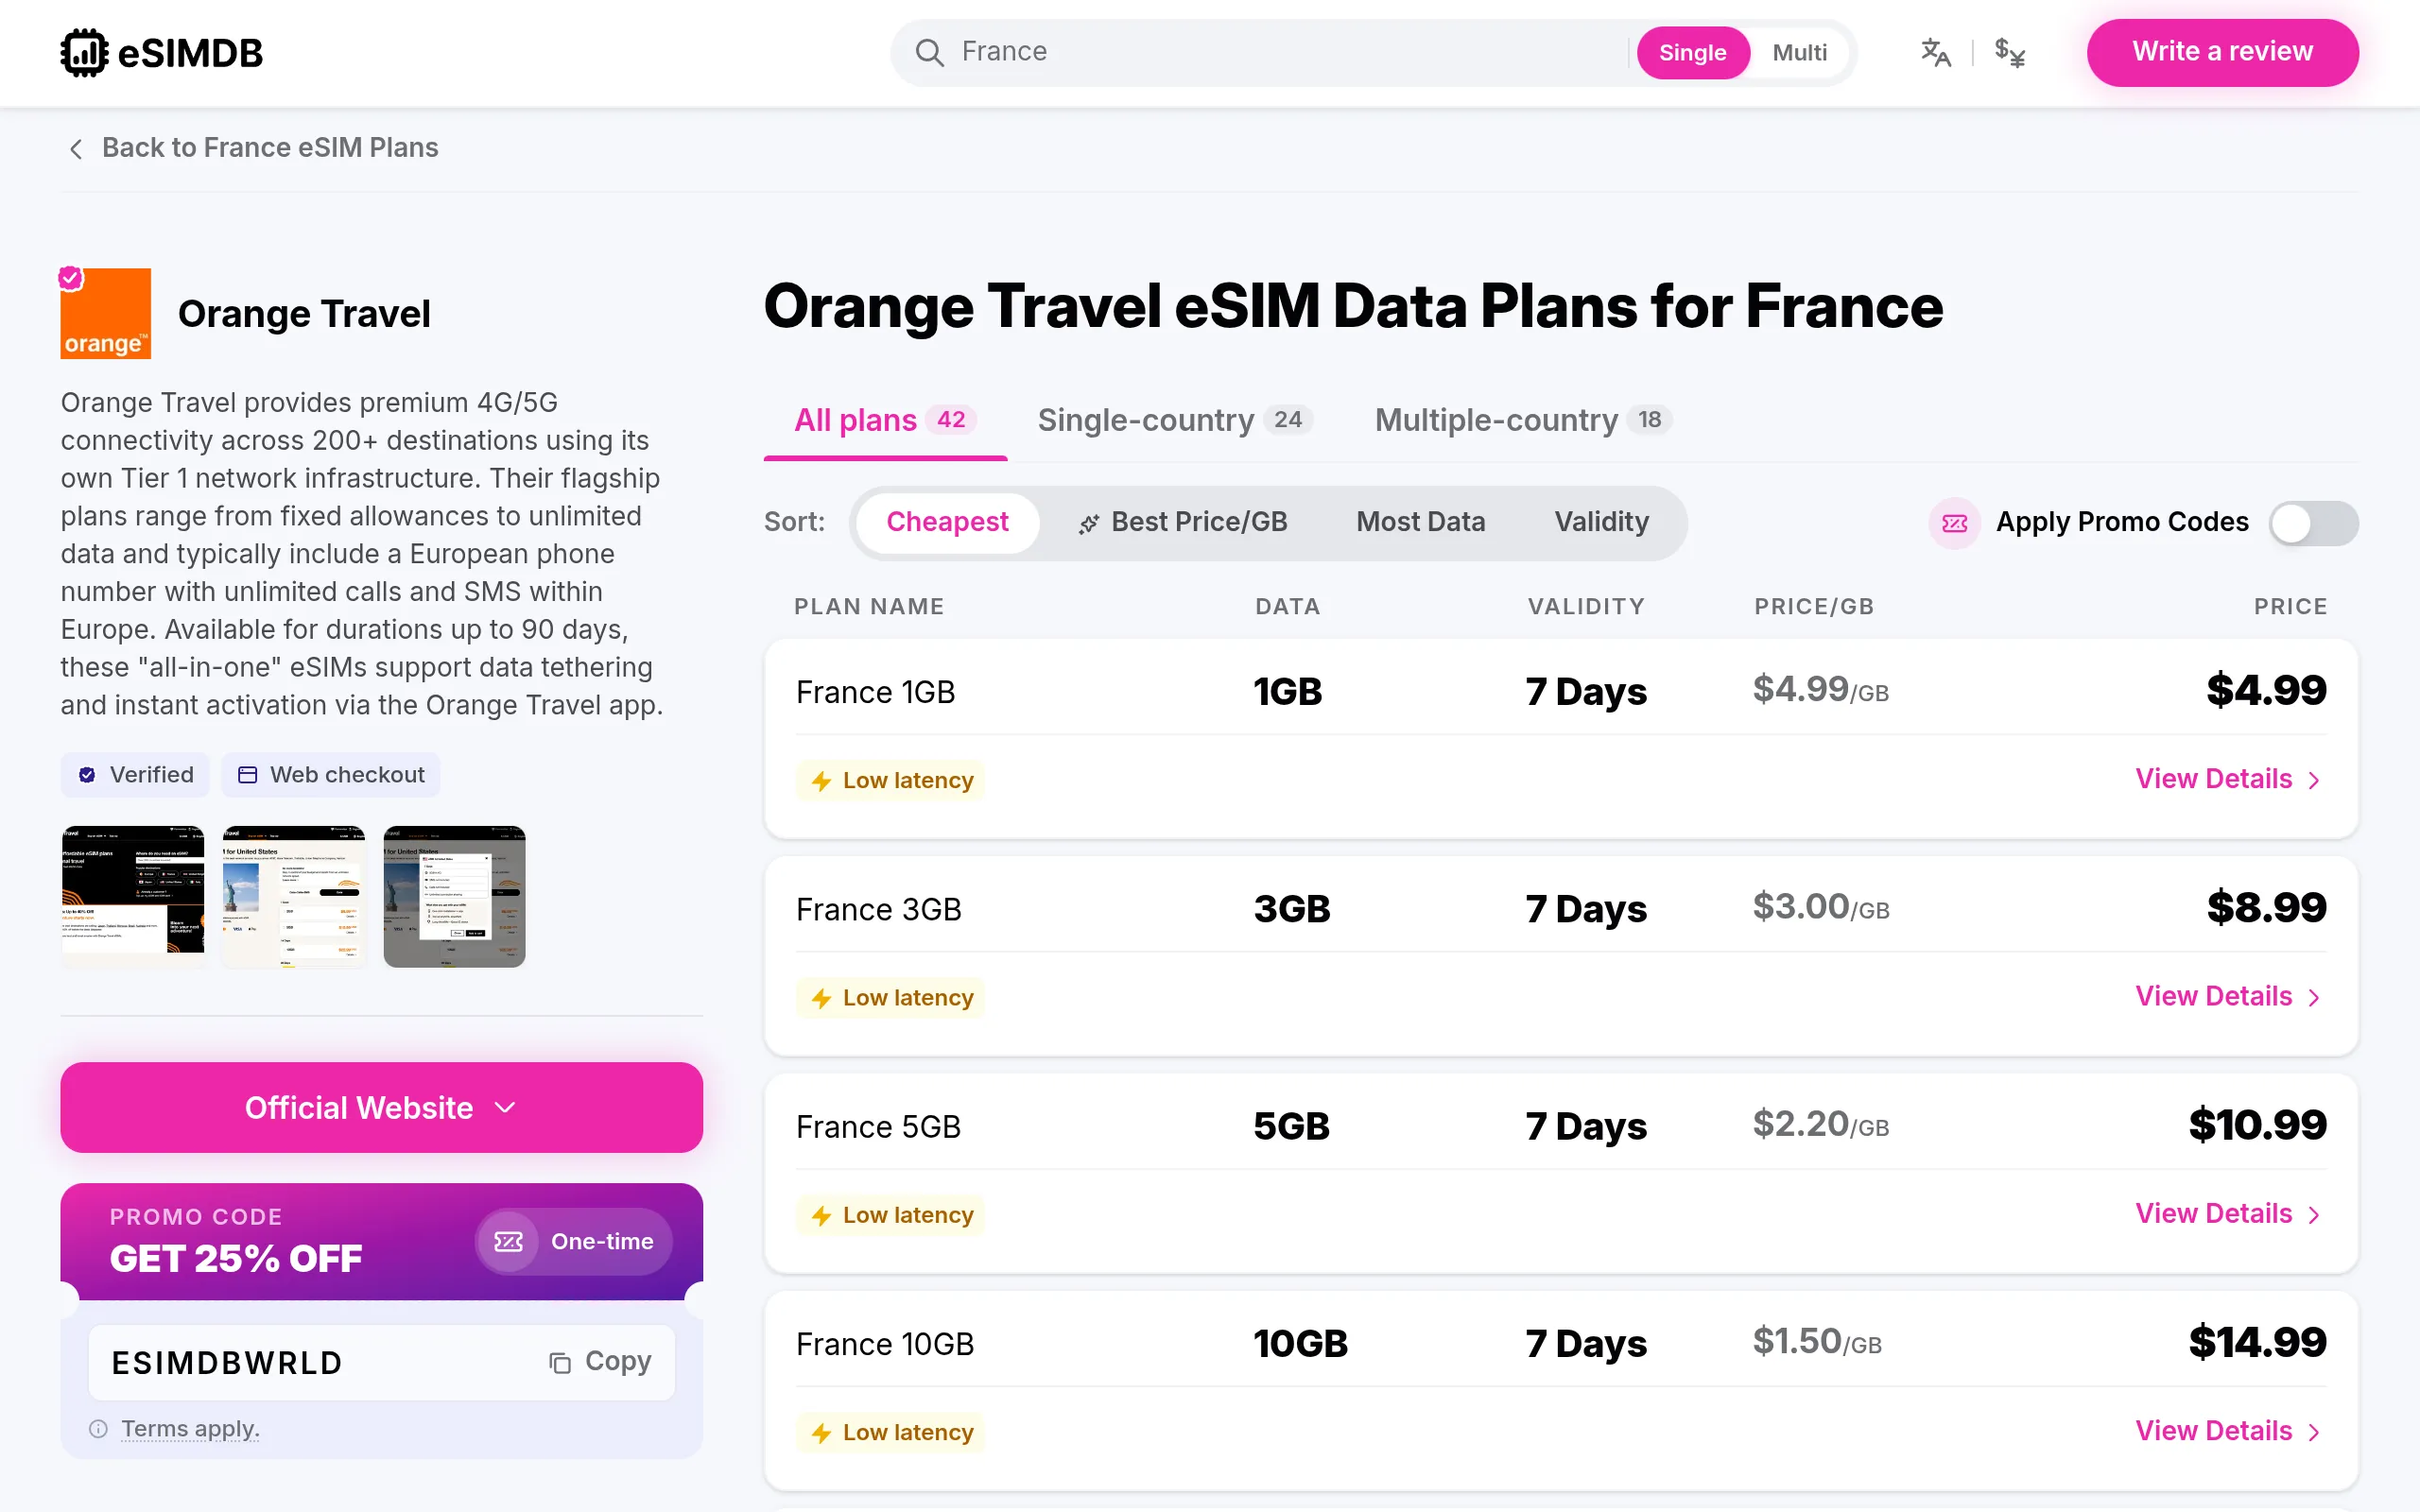Expand the Official Website dropdown
Viewport: 2420px width, 1512px height.
coord(382,1107)
